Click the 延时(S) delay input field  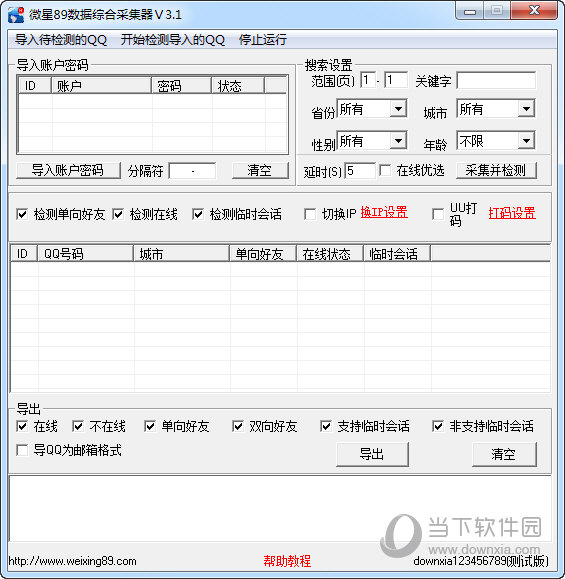[x=360, y=171]
